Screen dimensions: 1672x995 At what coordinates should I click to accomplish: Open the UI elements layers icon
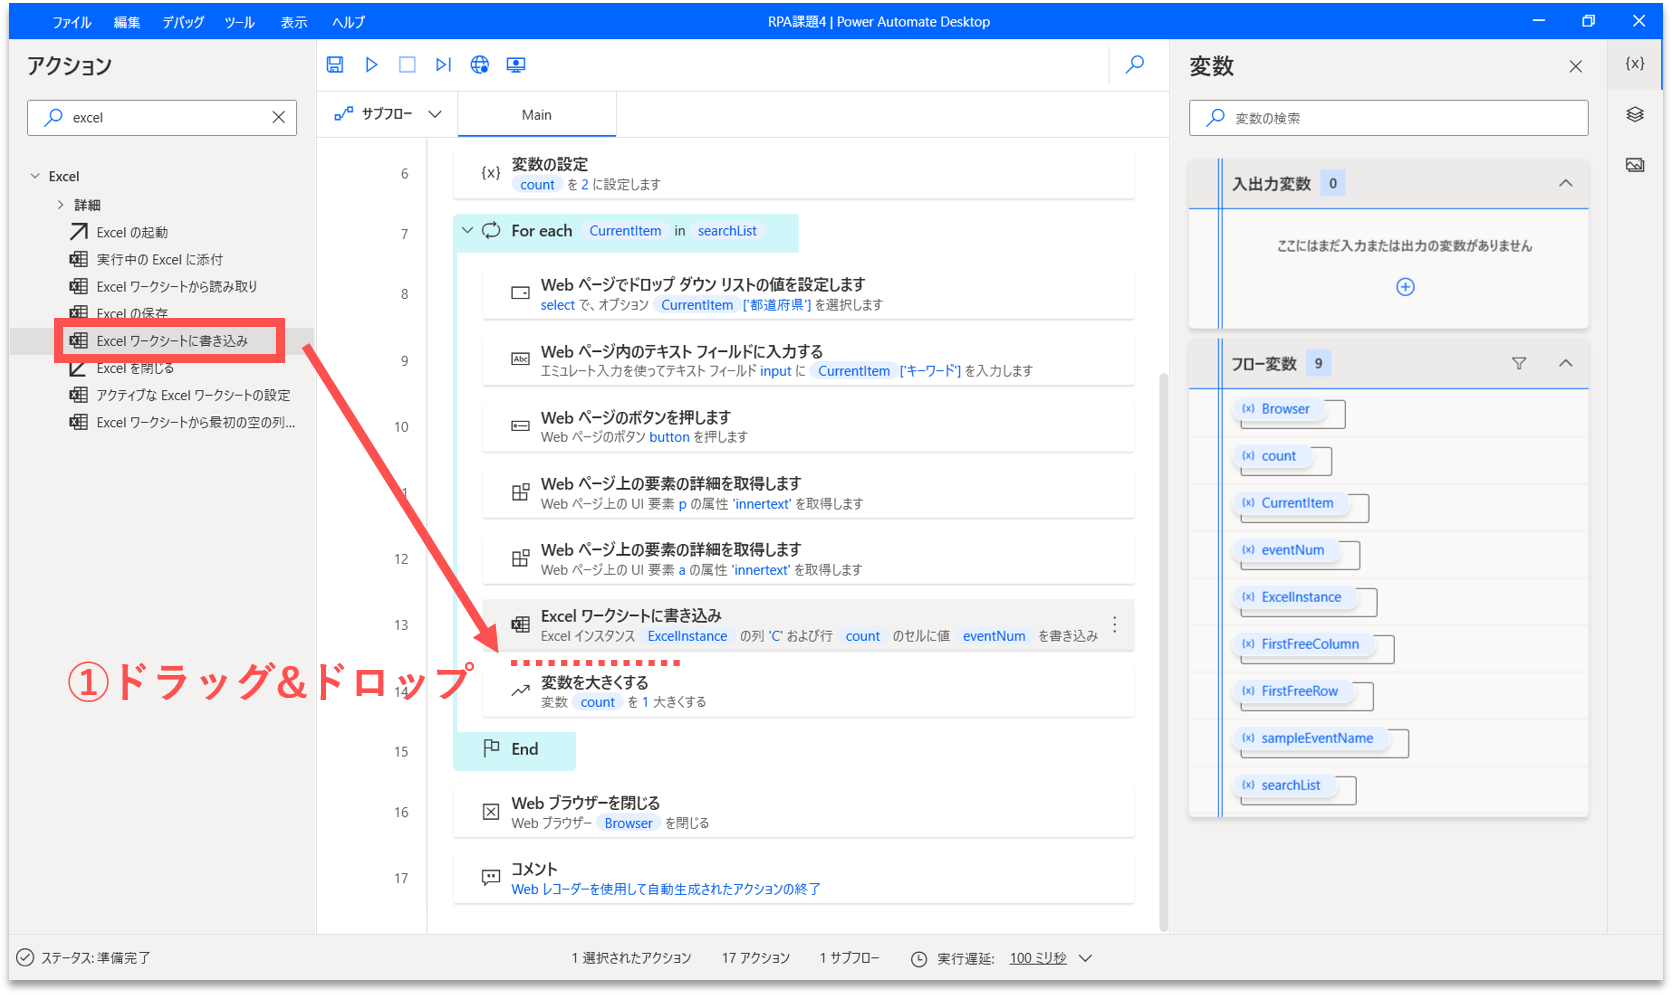[x=1635, y=115]
